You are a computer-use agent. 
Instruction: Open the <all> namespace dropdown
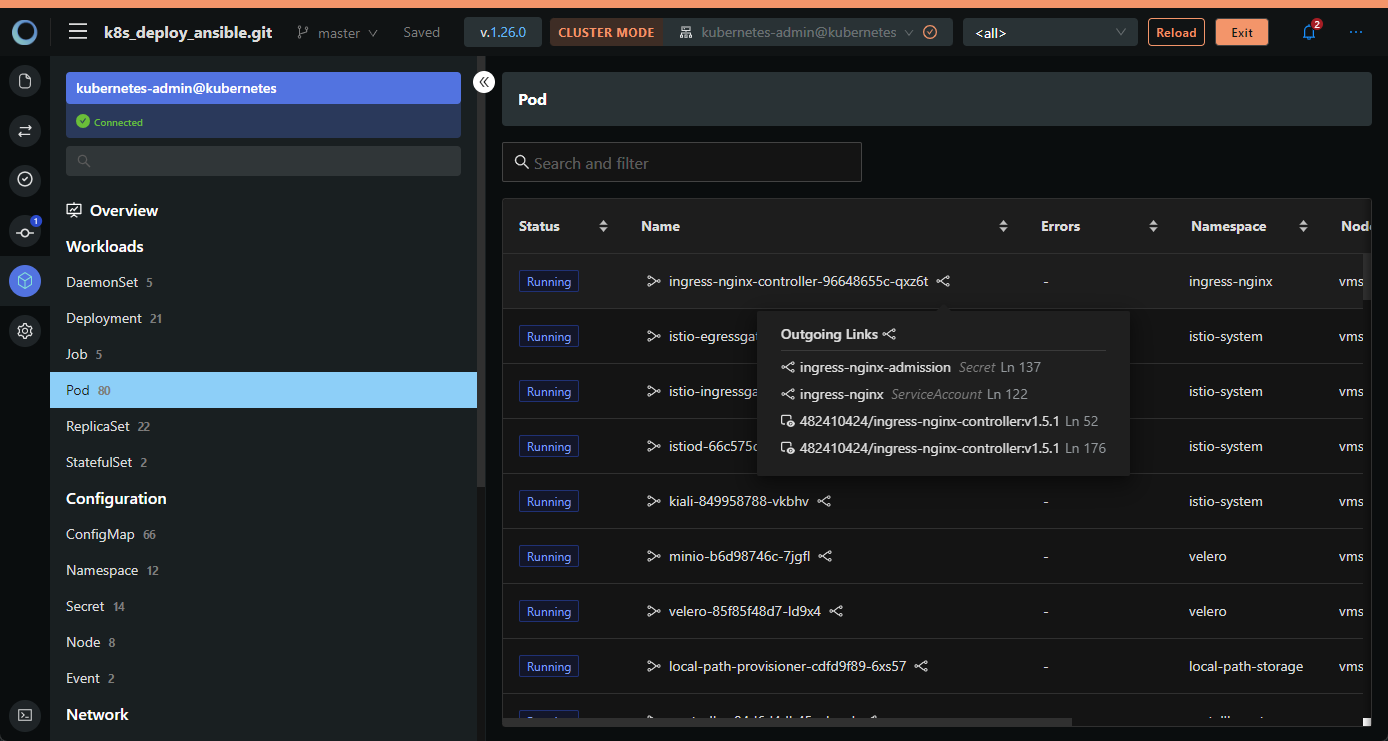(1050, 32)
